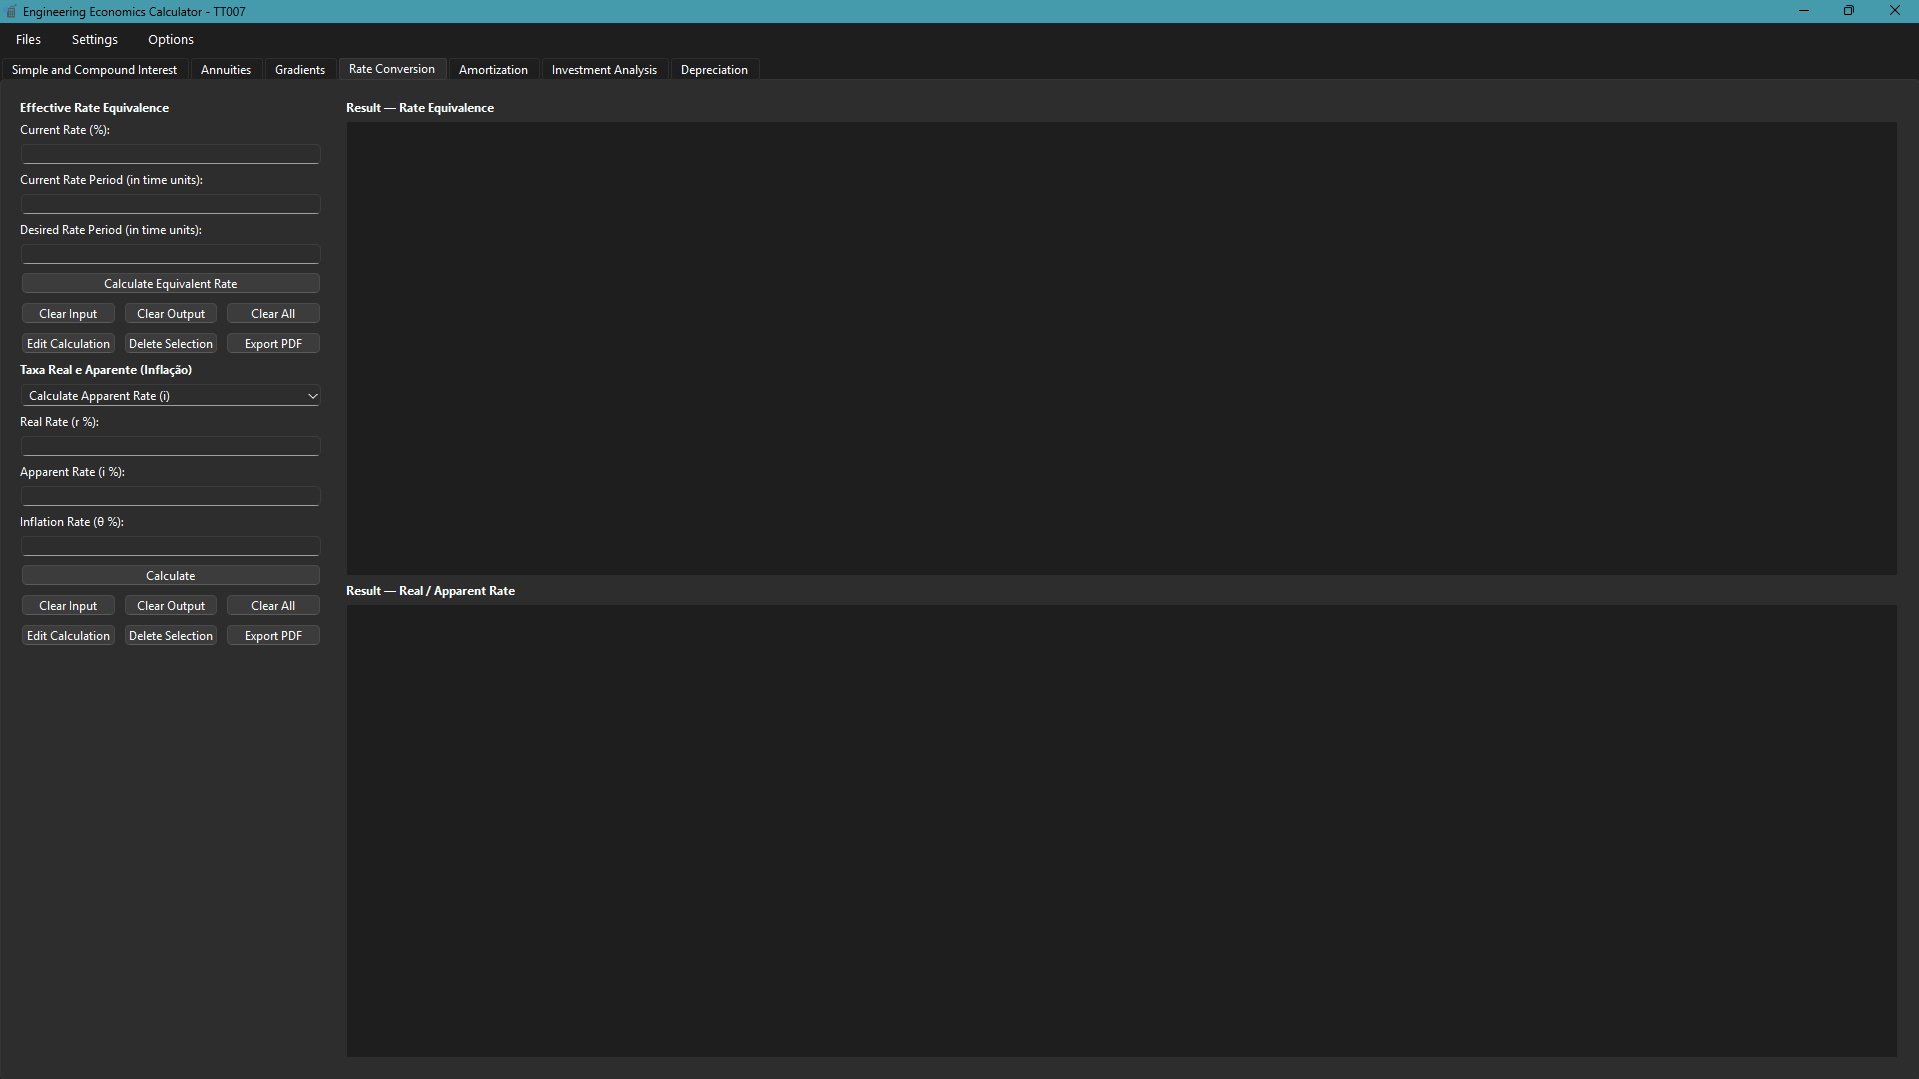The height and width of the screenshot is (1079, 1919).
Task: Open the Depreciation tab
Action: [714, 70]
